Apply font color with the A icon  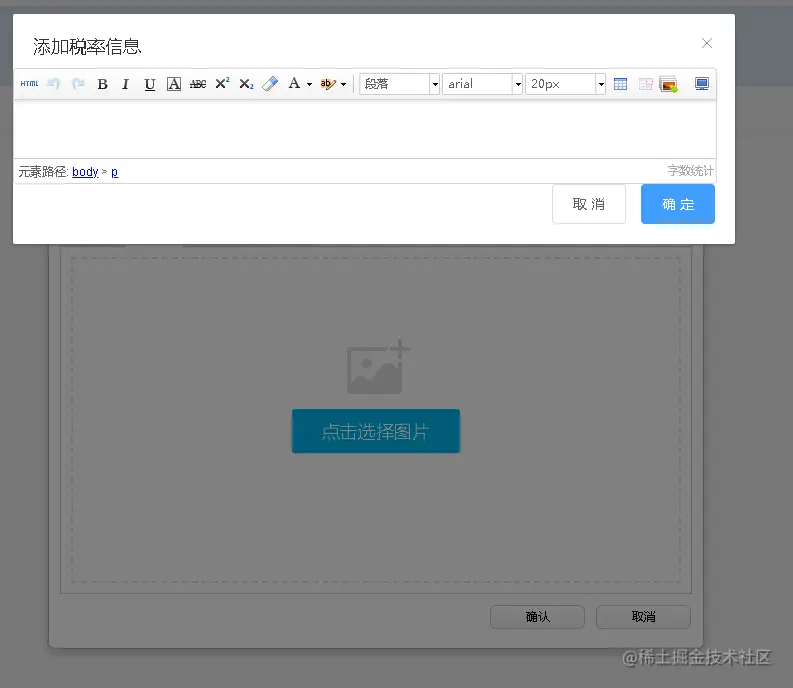point(294,83)
